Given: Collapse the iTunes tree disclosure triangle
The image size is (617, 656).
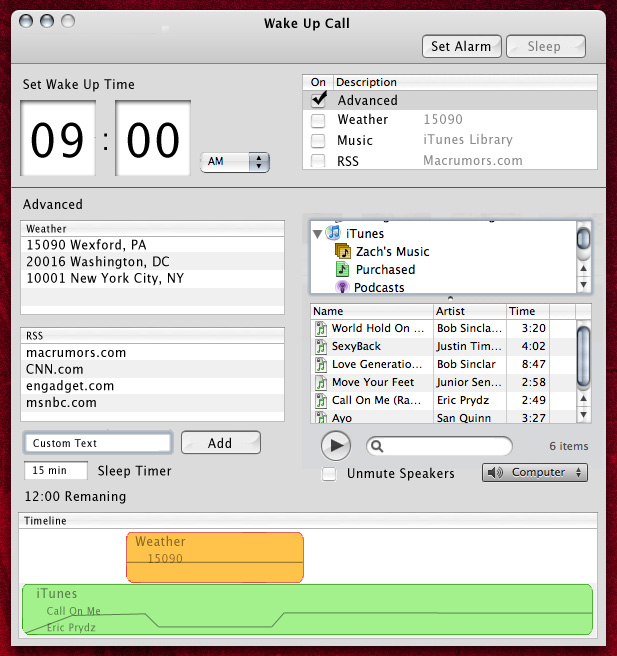Looking at the screenshot, I should [x=317, y=233].
